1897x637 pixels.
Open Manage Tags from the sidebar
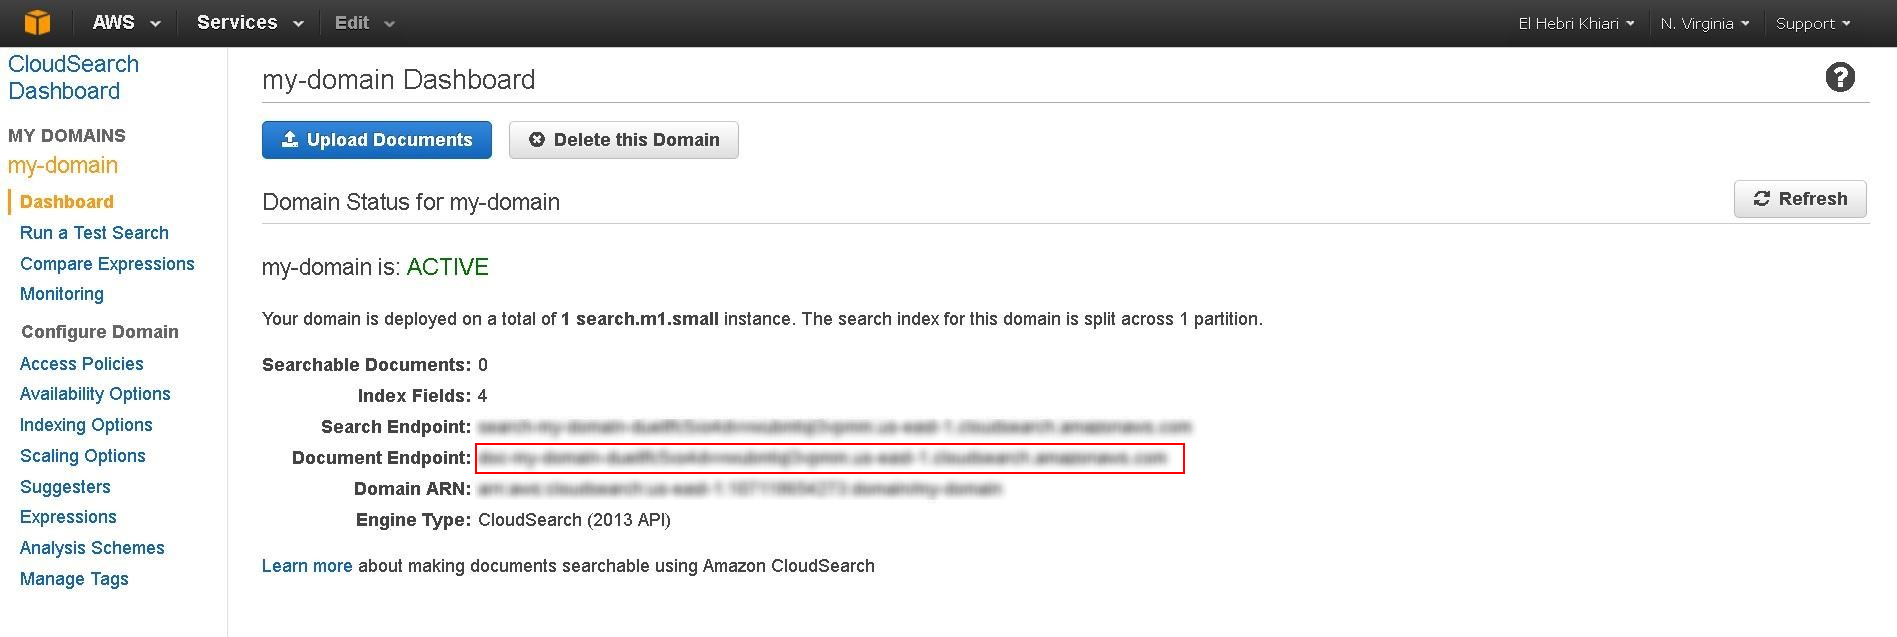[x=73, y=578]
